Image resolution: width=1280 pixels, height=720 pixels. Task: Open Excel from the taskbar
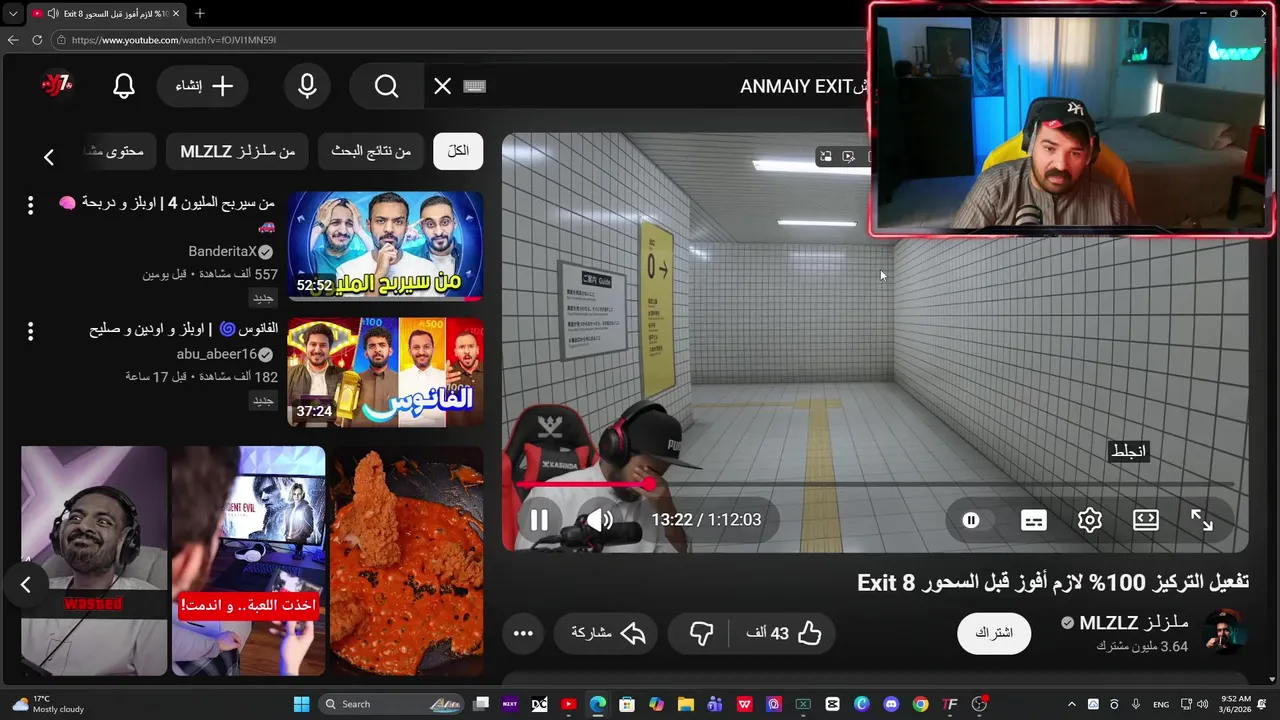803,704
